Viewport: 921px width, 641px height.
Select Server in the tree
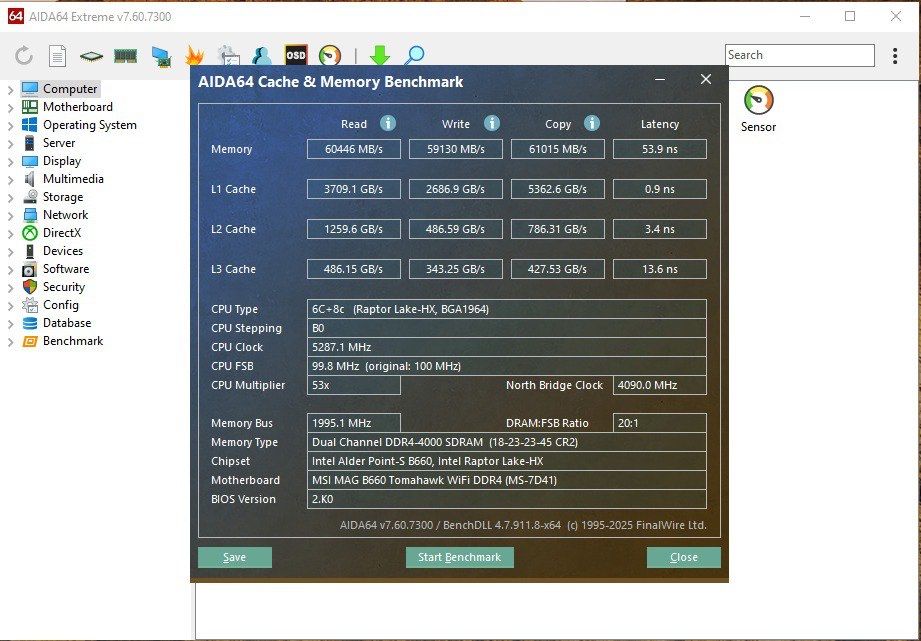(59, 143)
